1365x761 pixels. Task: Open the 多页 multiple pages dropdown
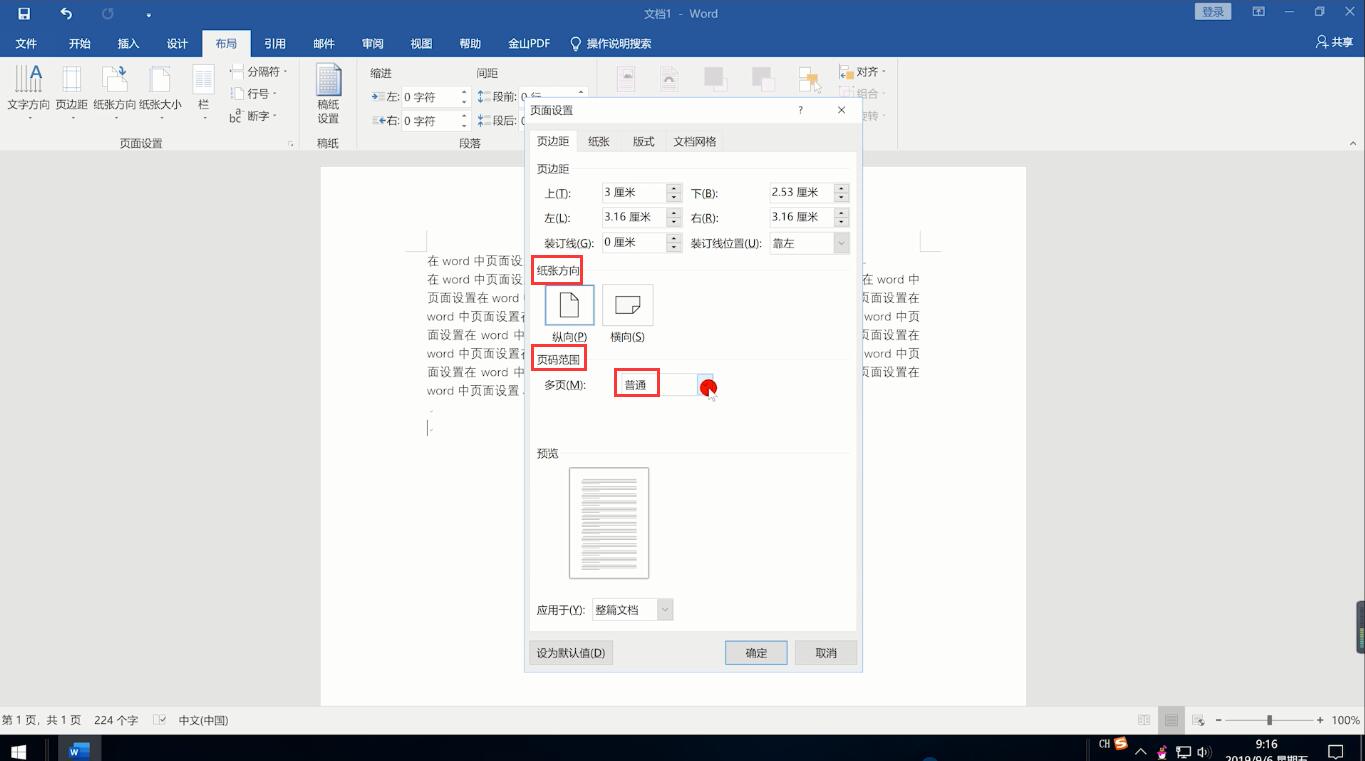pos(705,384)
